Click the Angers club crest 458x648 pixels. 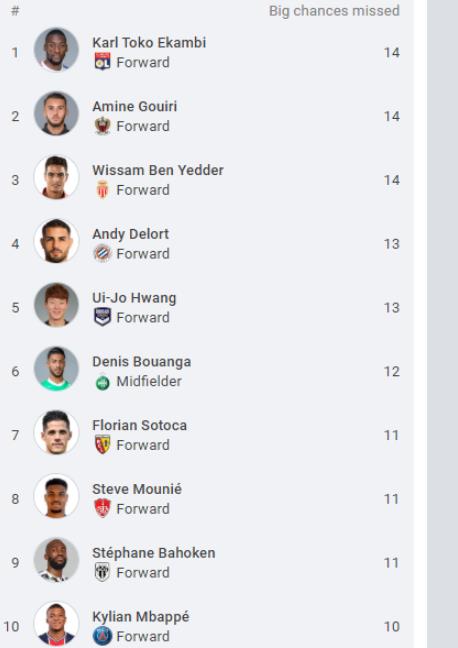click(x=102, y=572)
